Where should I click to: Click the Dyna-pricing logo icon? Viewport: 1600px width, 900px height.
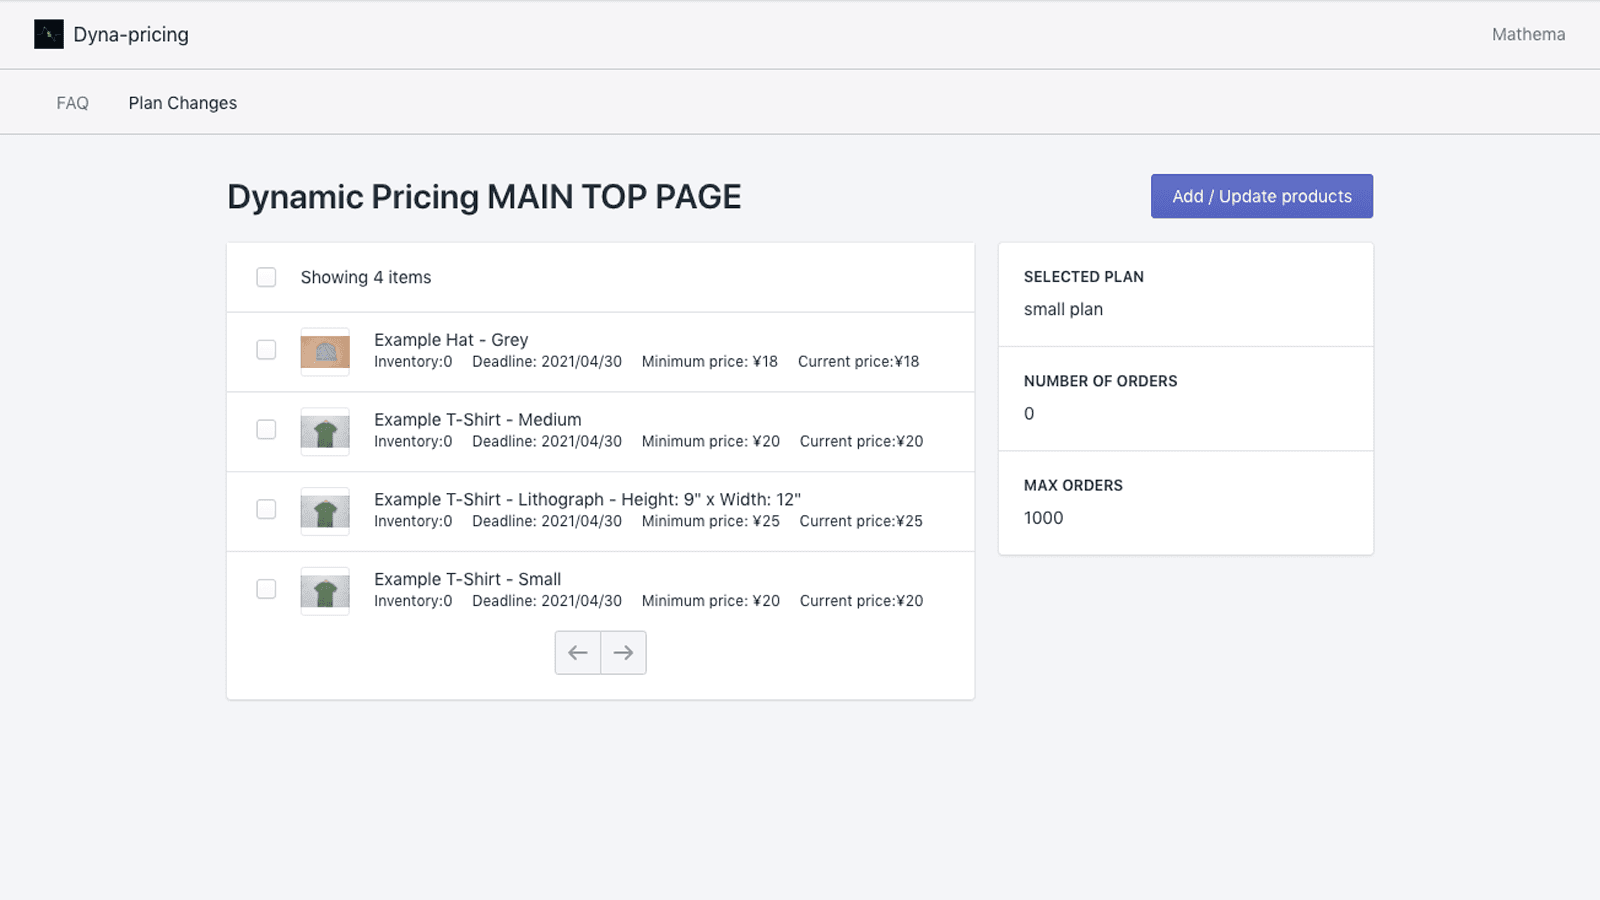click(48, 34)
